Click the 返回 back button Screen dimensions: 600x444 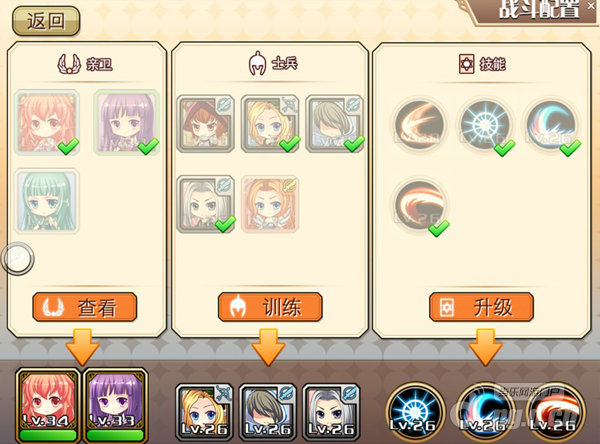tap(46, 21)
